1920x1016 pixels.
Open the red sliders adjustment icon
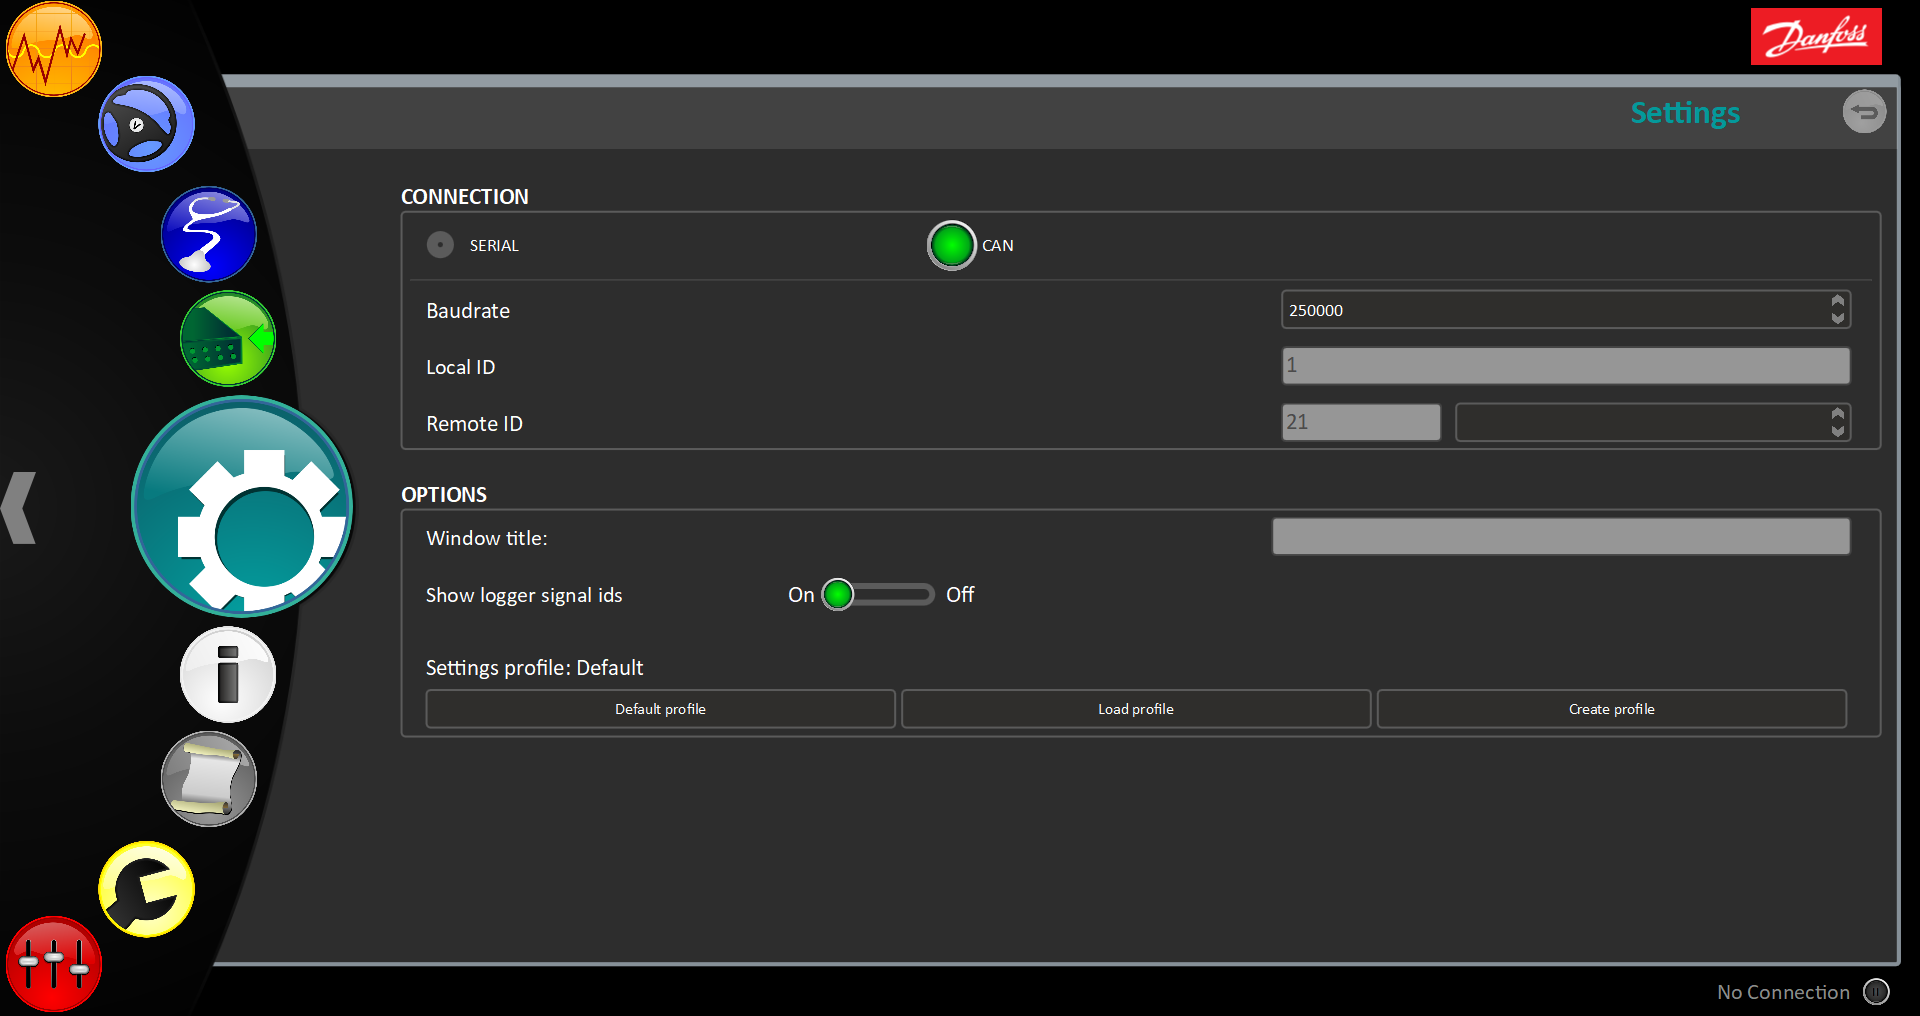[54, 964]
